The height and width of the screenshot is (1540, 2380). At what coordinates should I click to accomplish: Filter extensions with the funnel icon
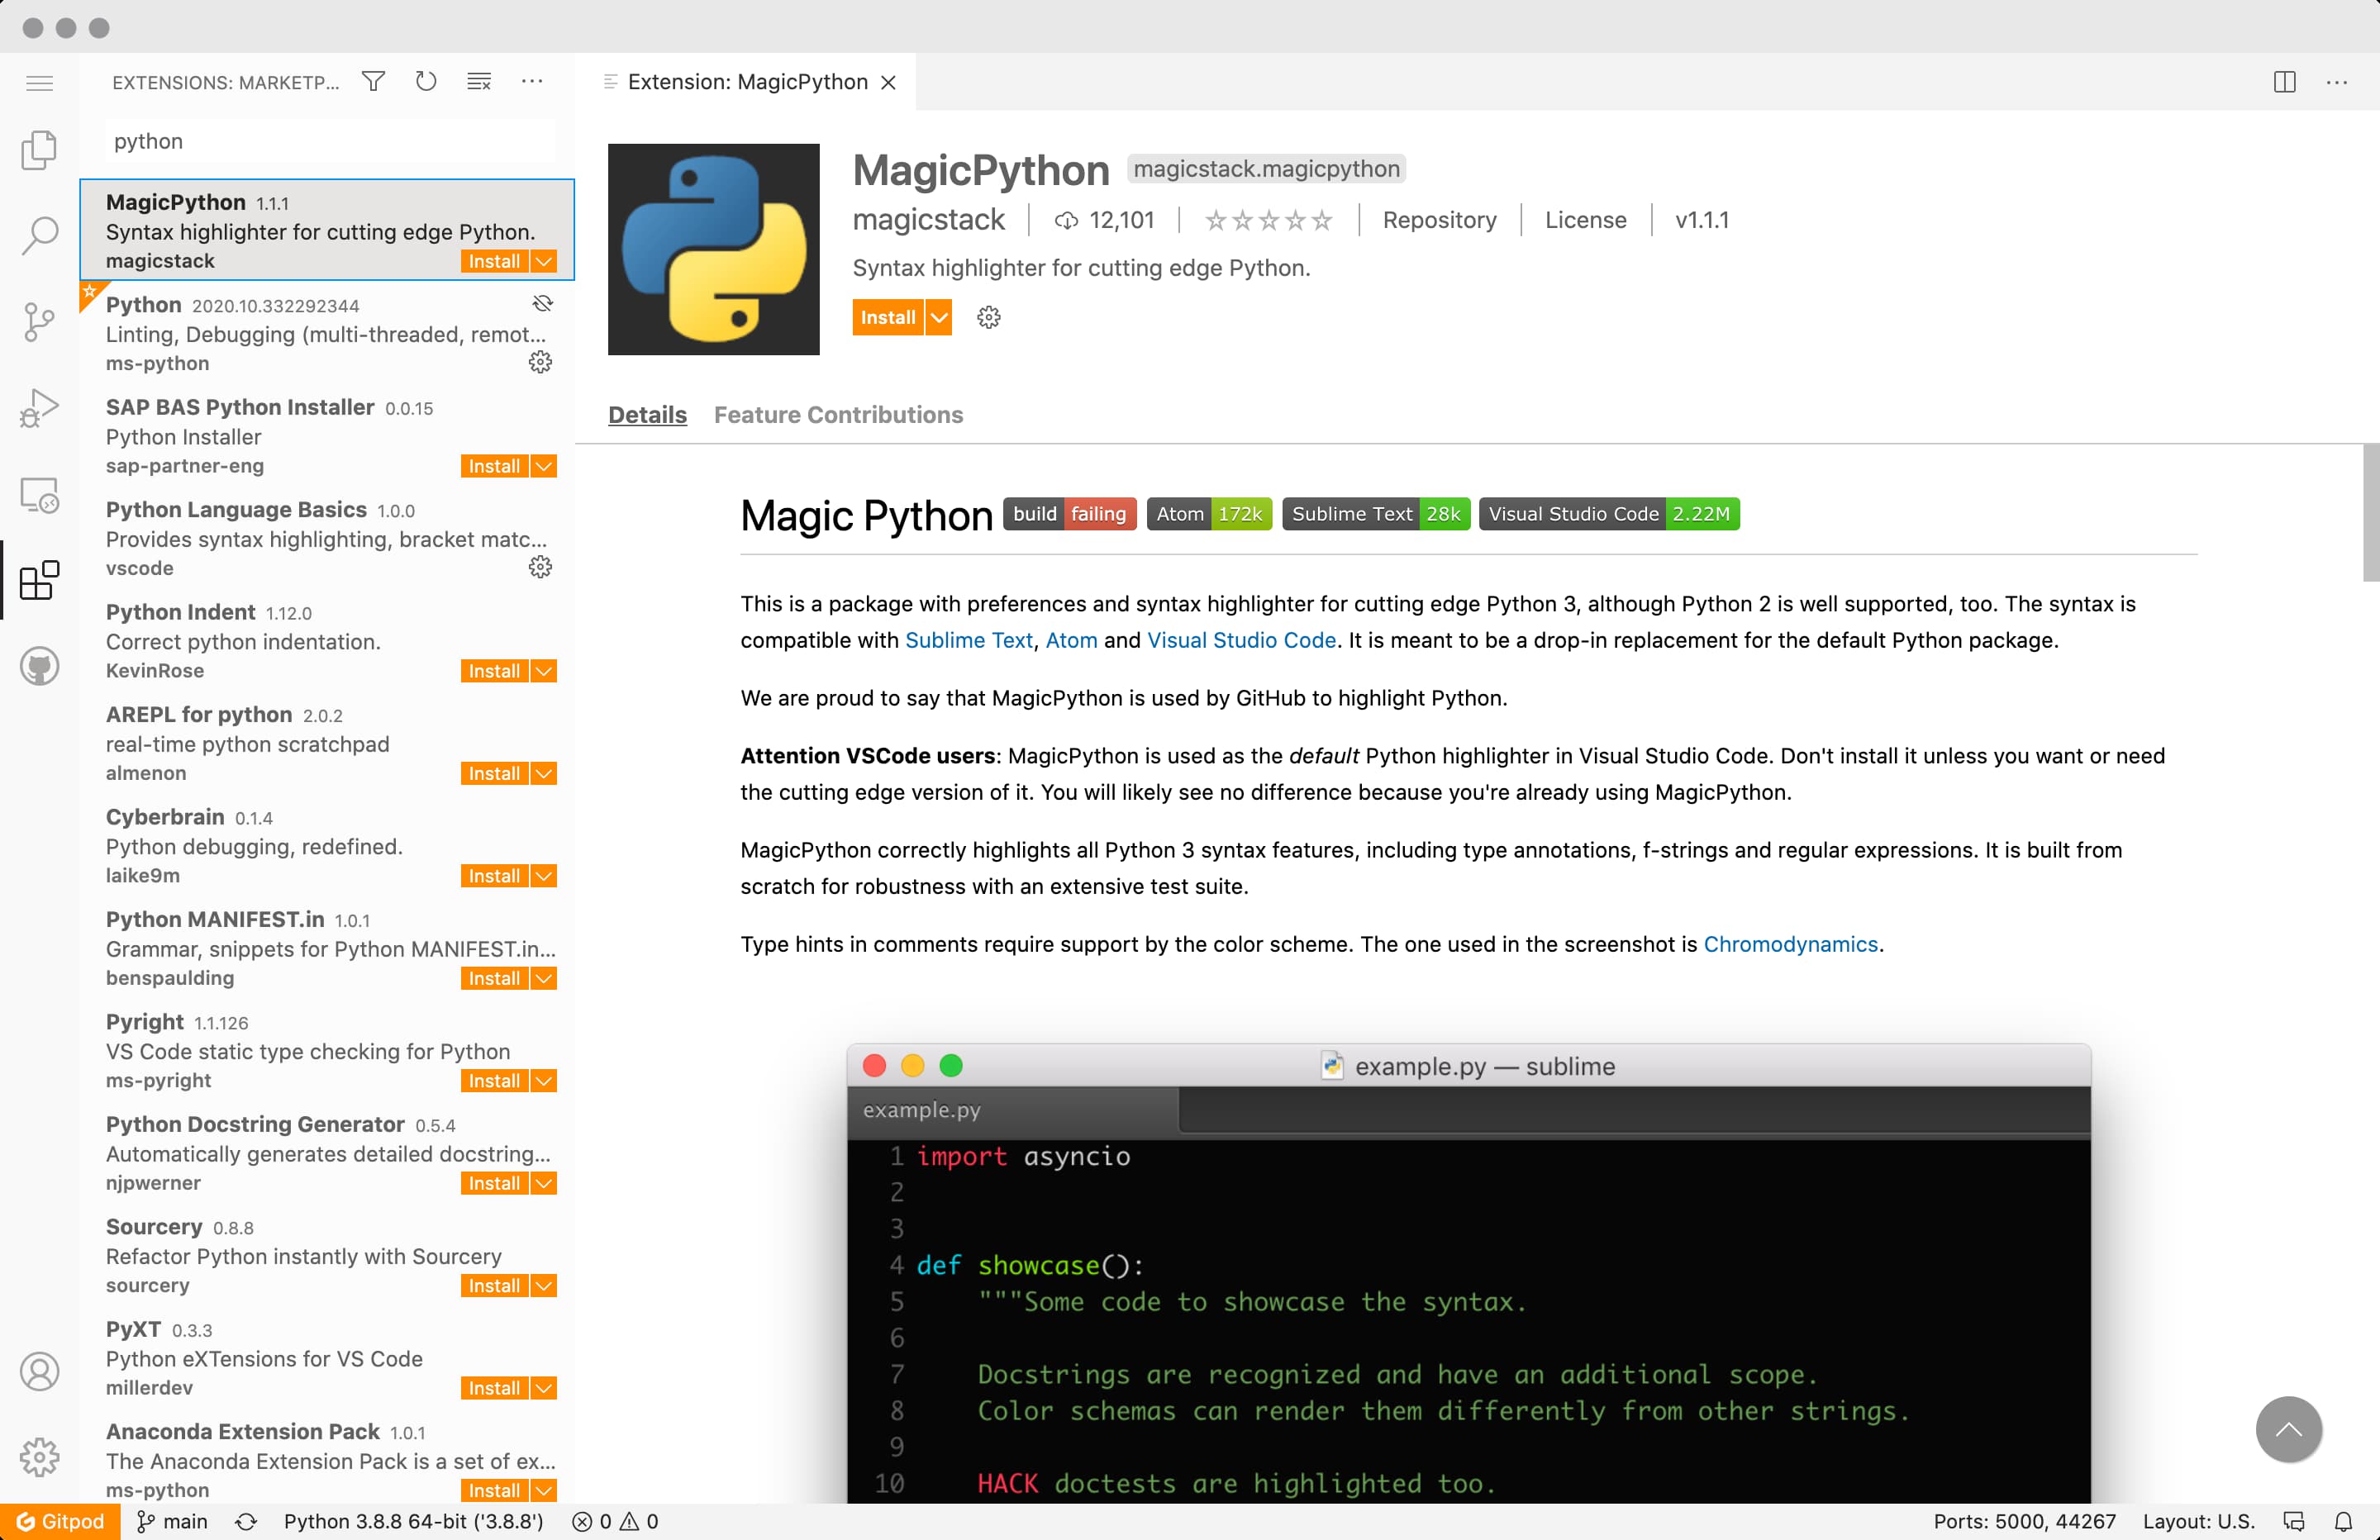(373, 82)
